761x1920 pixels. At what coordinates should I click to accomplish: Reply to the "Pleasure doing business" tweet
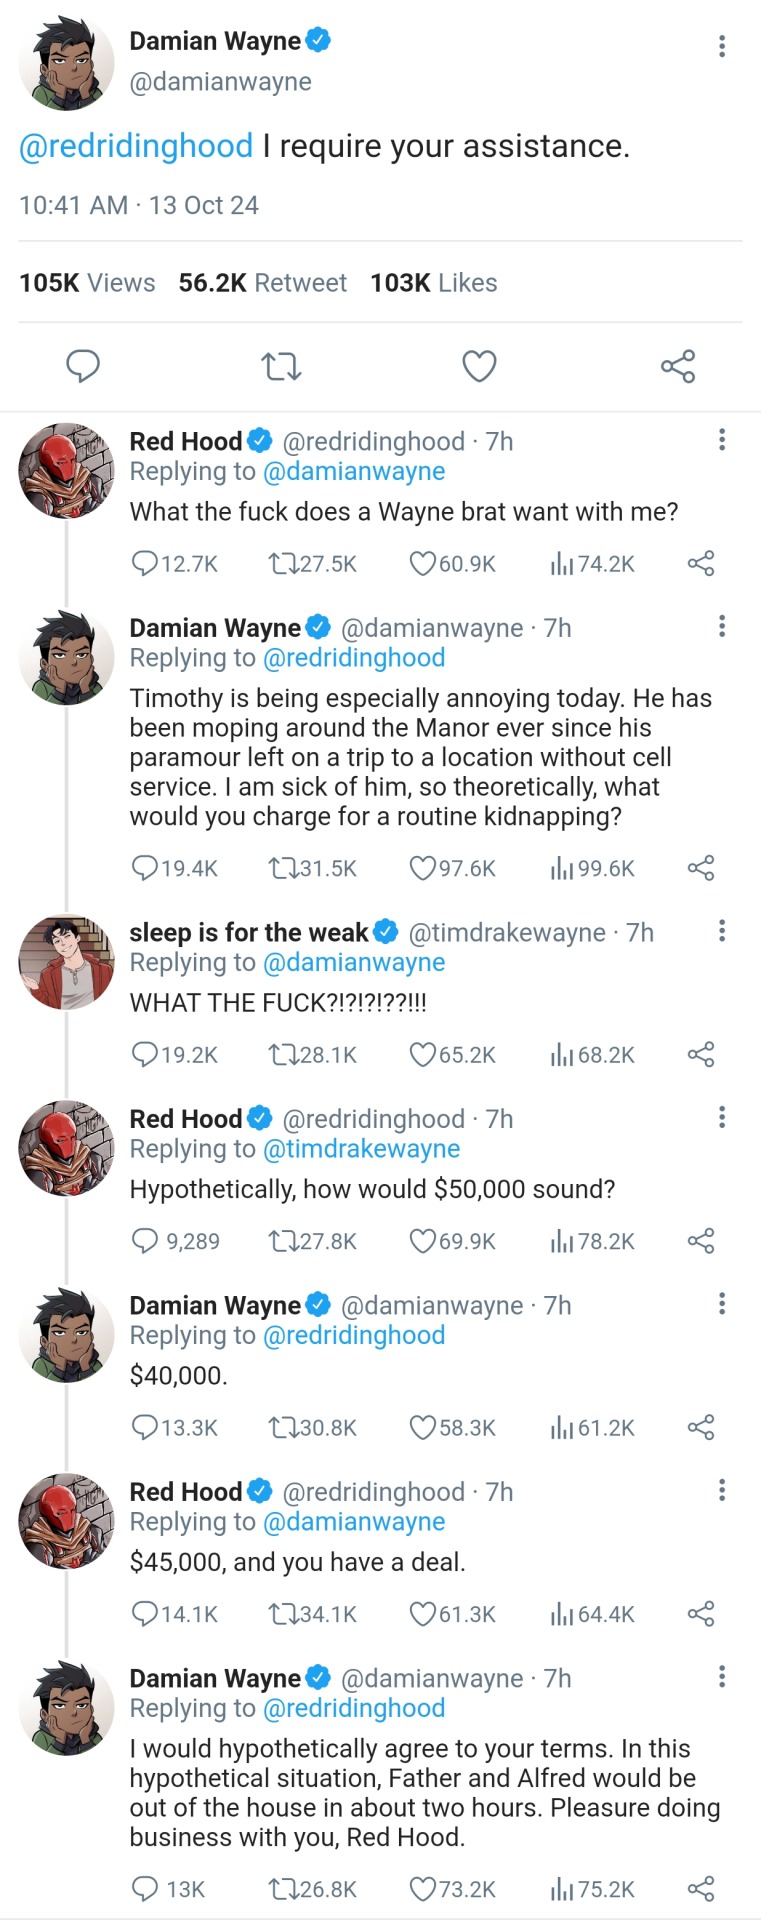145,1889
